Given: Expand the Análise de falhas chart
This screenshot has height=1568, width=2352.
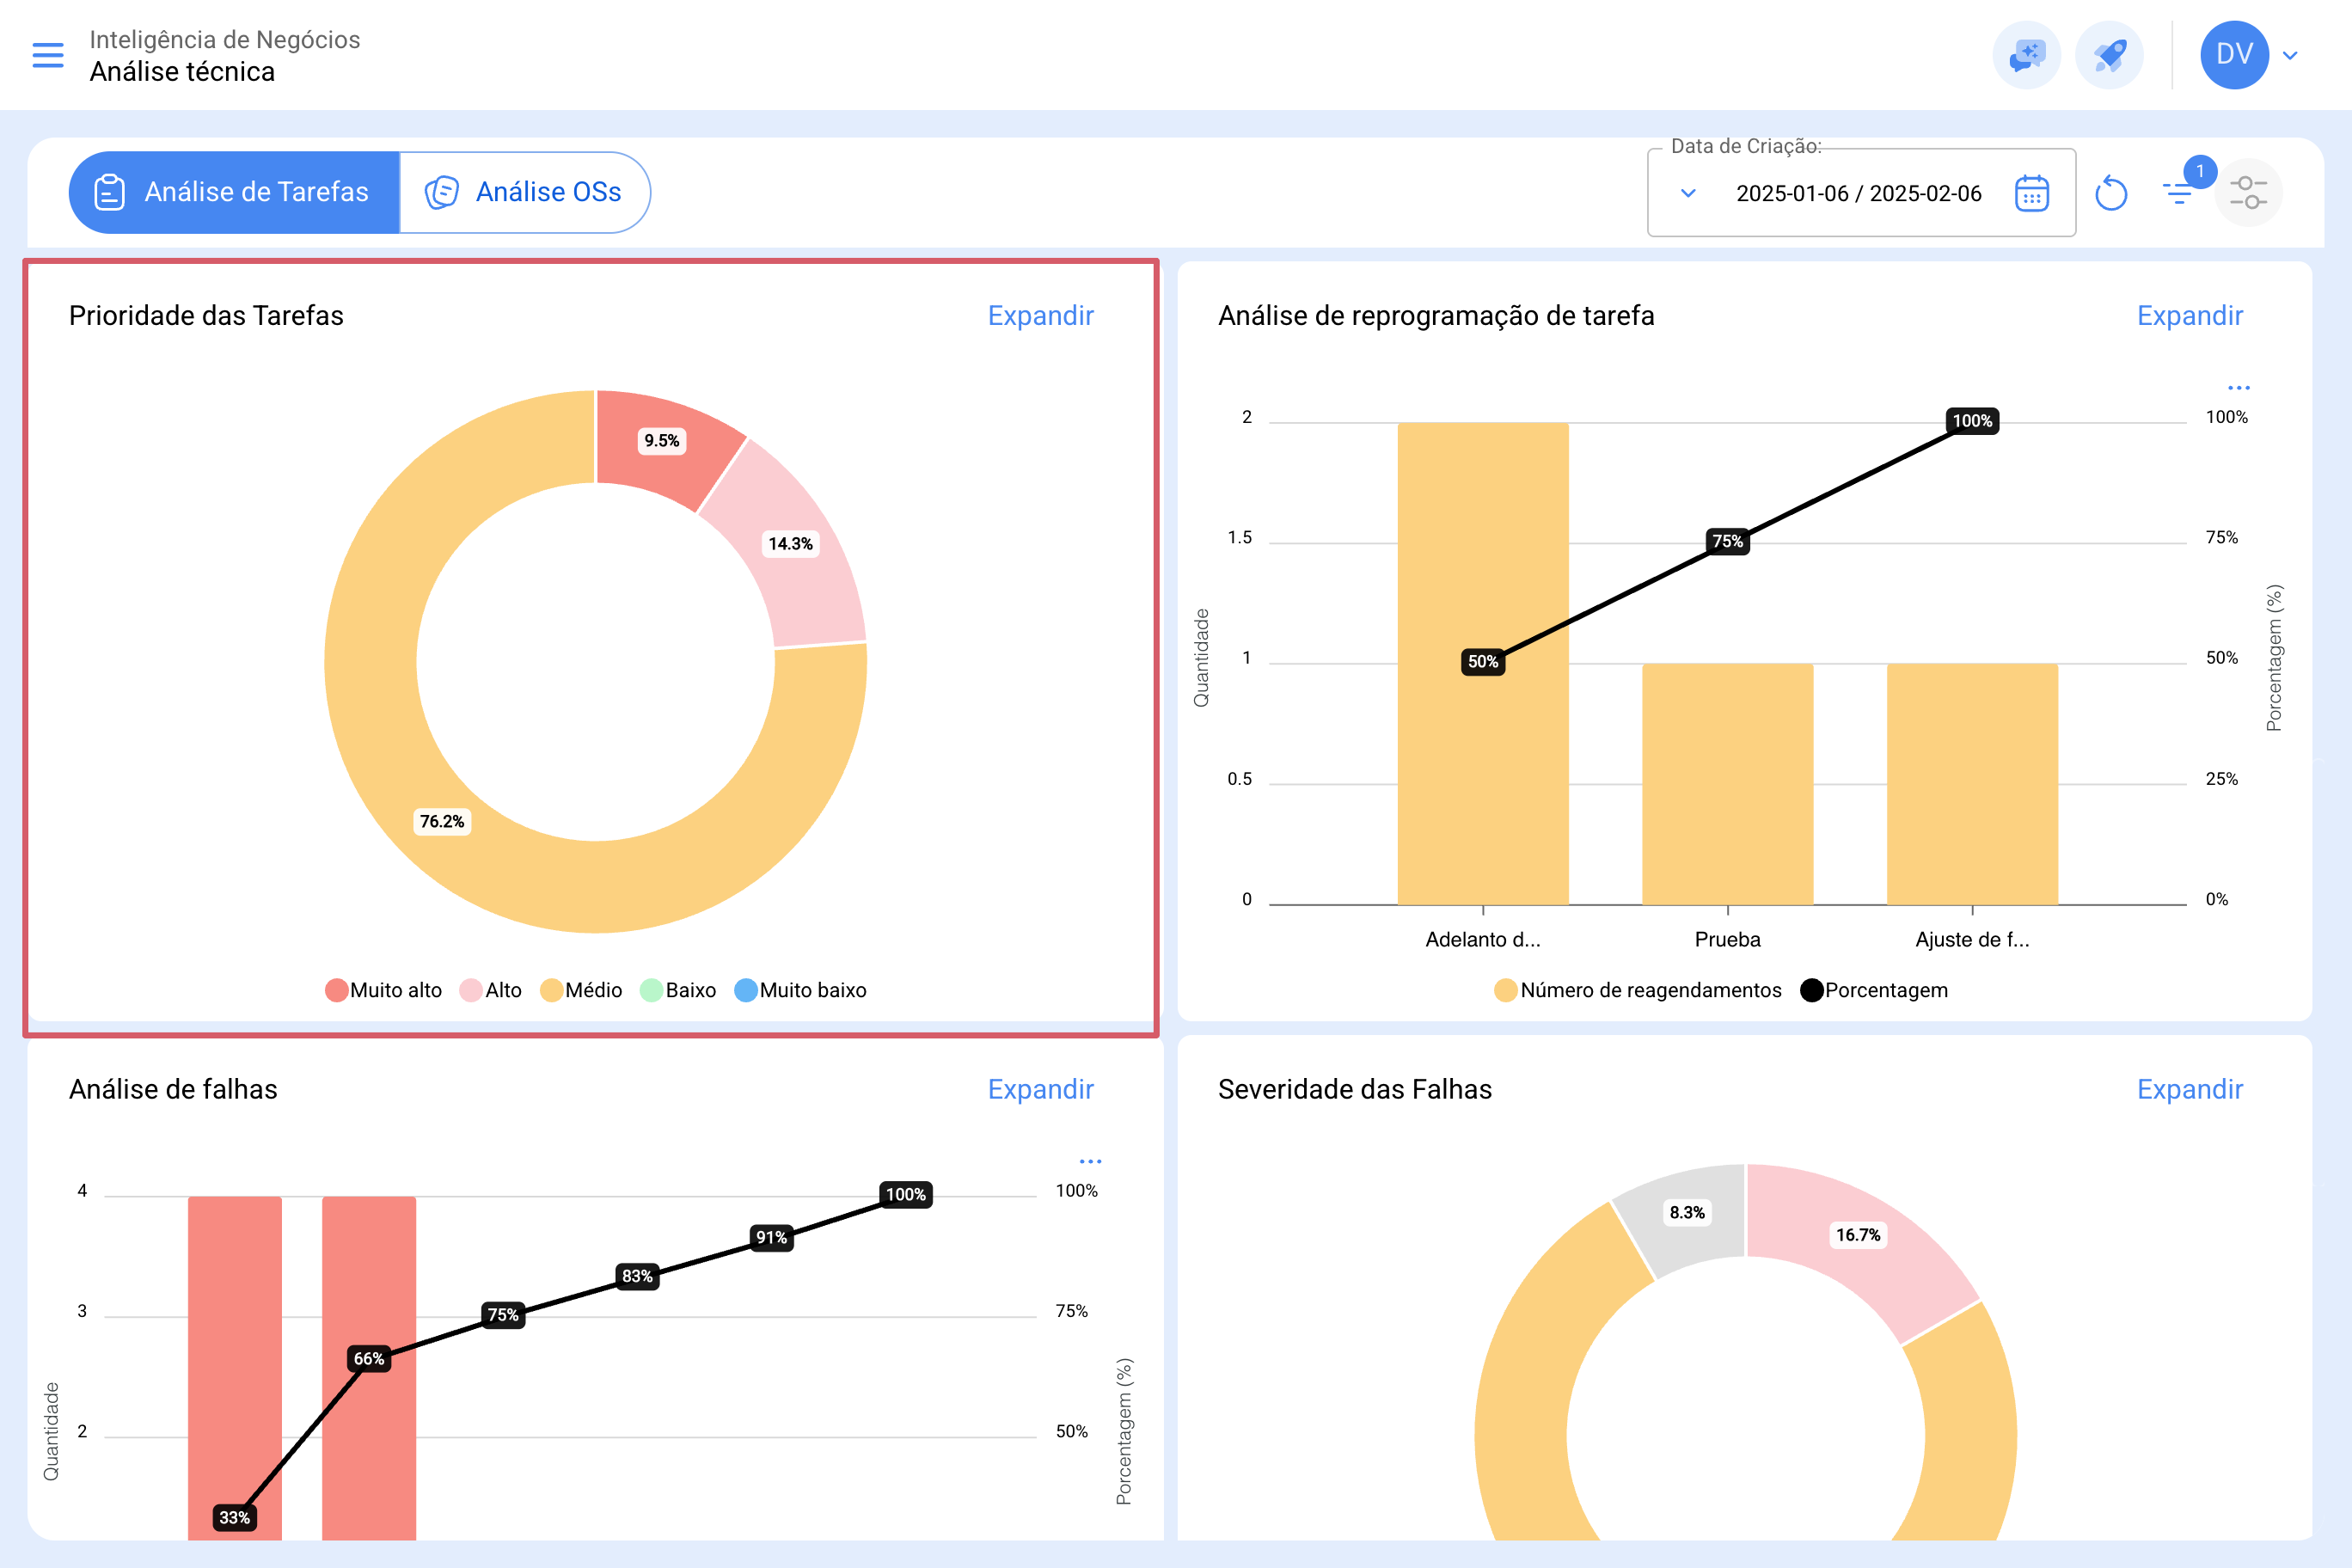Looking at the screenshot, I should 1040,1089.
